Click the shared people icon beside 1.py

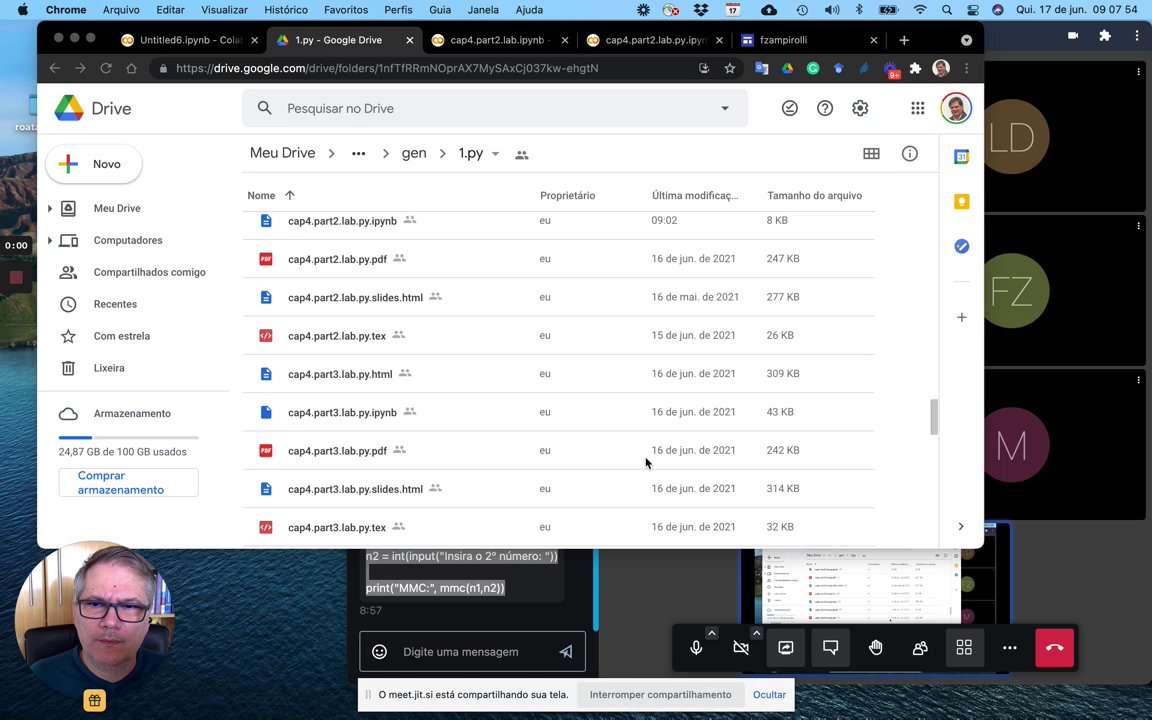[522, 155]
